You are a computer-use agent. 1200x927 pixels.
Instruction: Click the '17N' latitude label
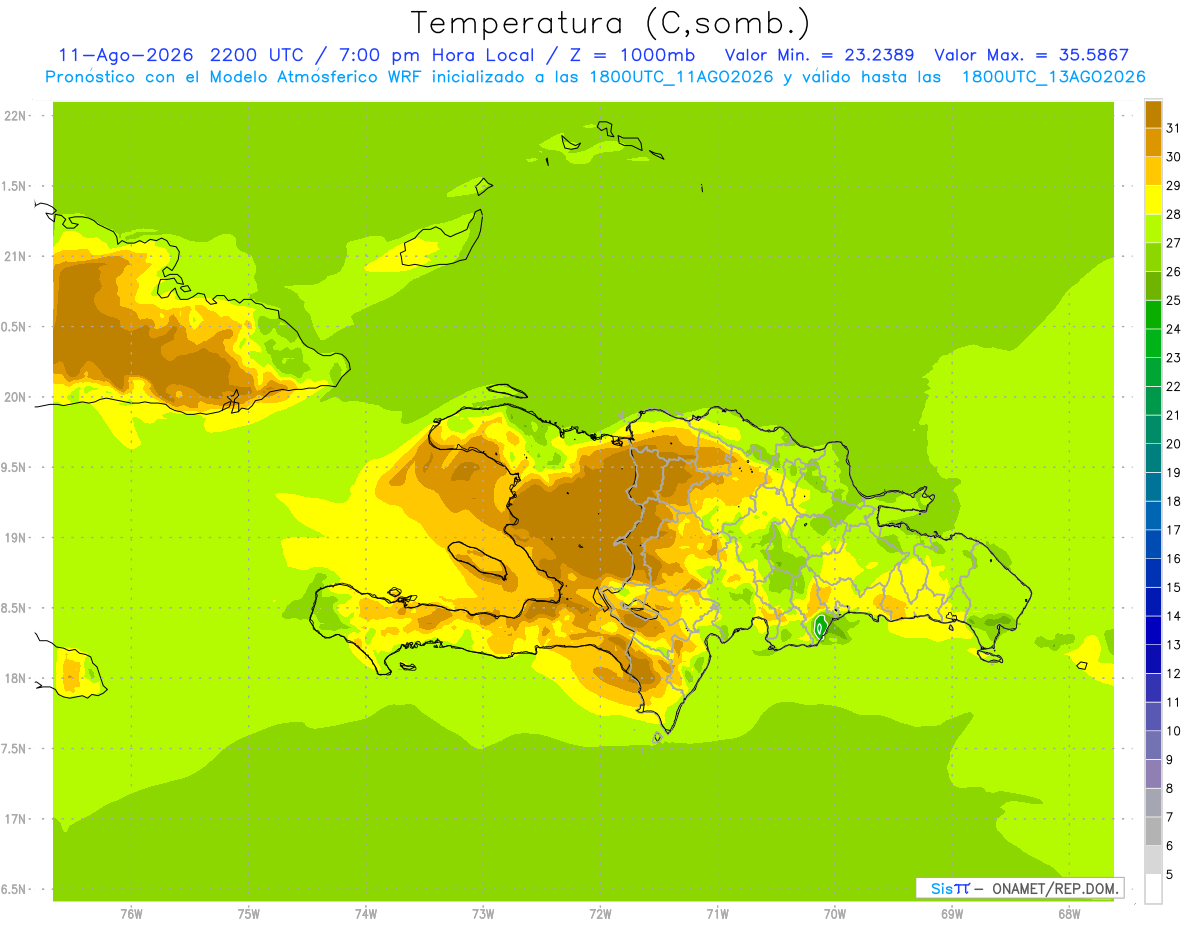click(x=16, y=819)
